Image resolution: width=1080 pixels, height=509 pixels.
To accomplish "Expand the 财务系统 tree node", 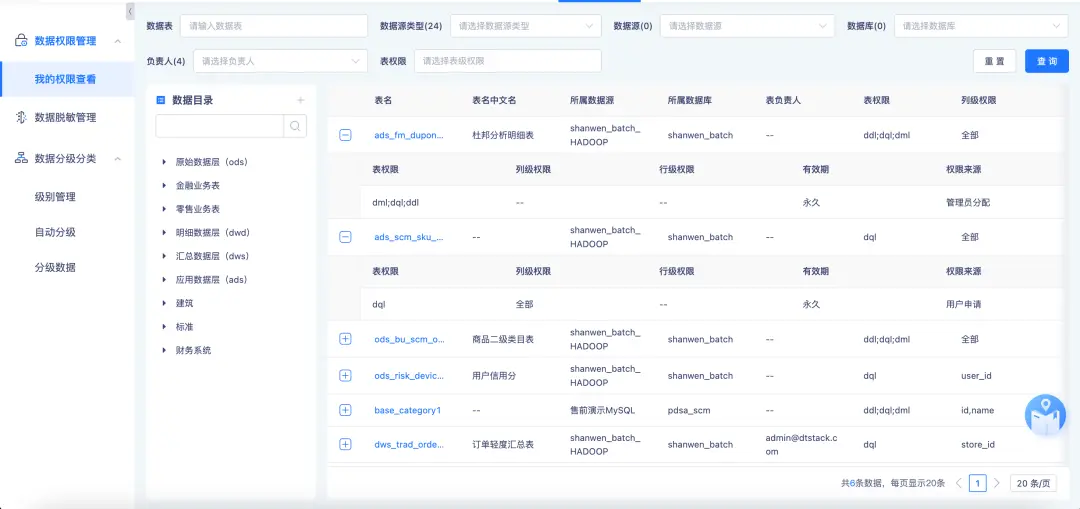I will pos(164,350).
